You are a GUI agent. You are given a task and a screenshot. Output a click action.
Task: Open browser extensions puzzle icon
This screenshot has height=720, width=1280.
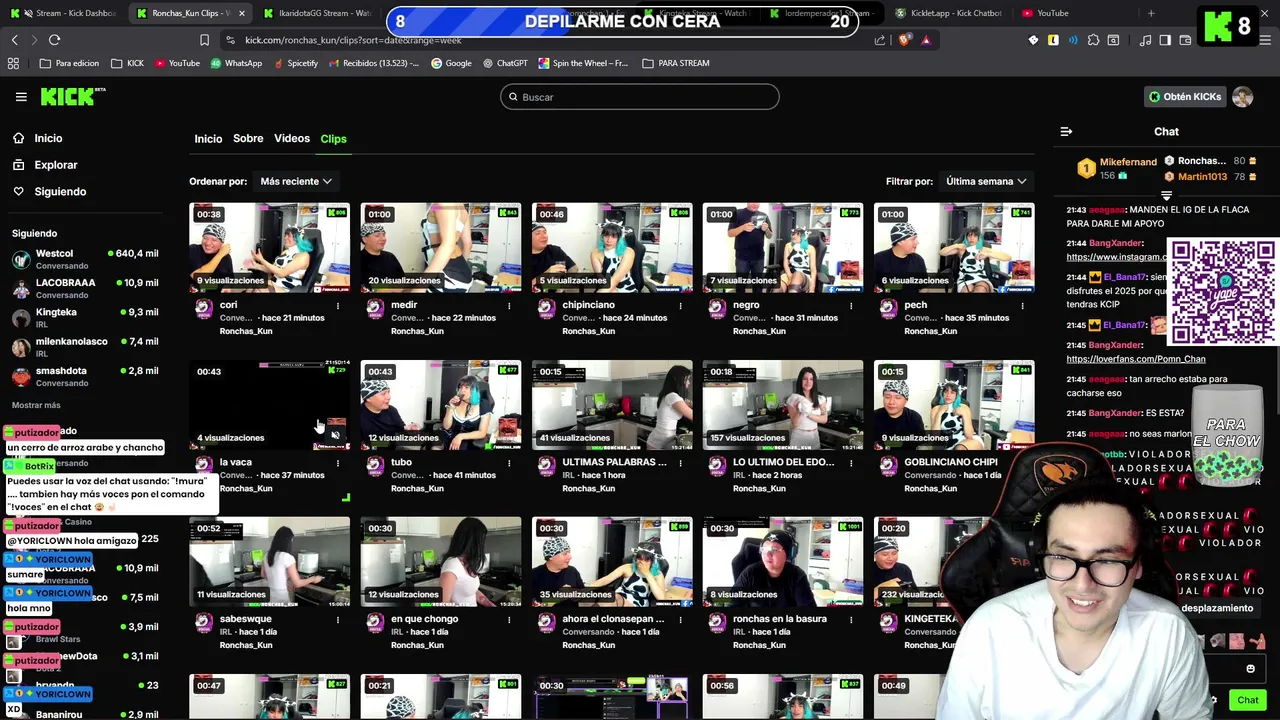[1093, 40]
